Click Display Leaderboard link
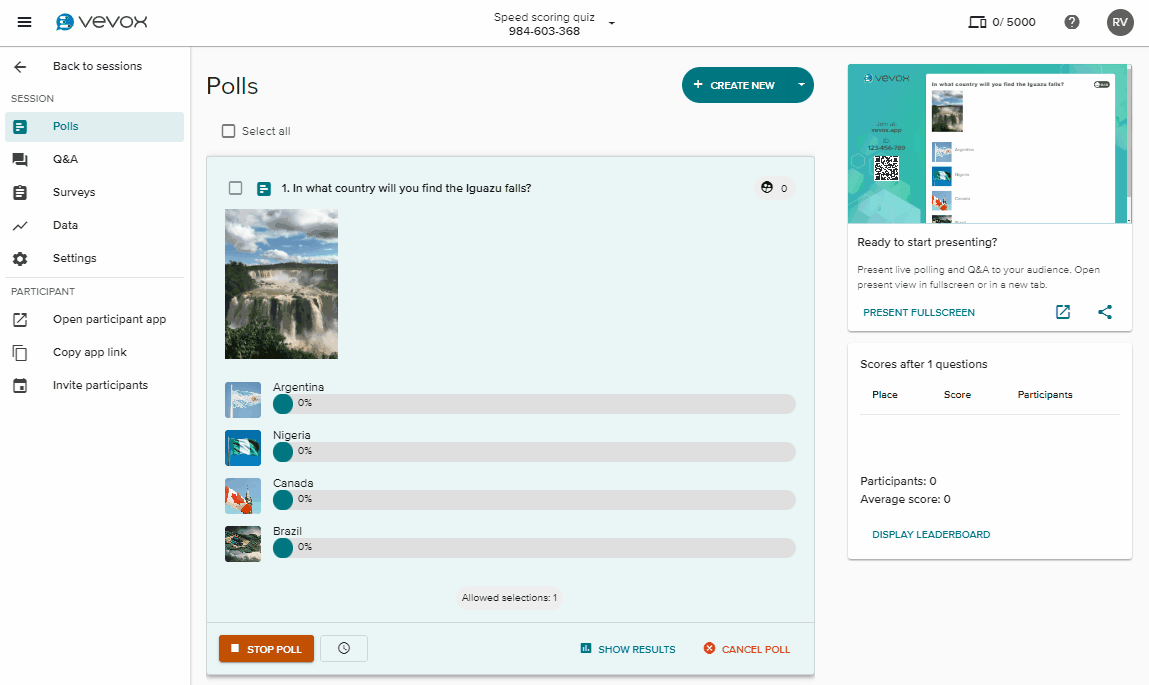The width and height of the screenshot is (1149, 685). click(x=931, y=535)
